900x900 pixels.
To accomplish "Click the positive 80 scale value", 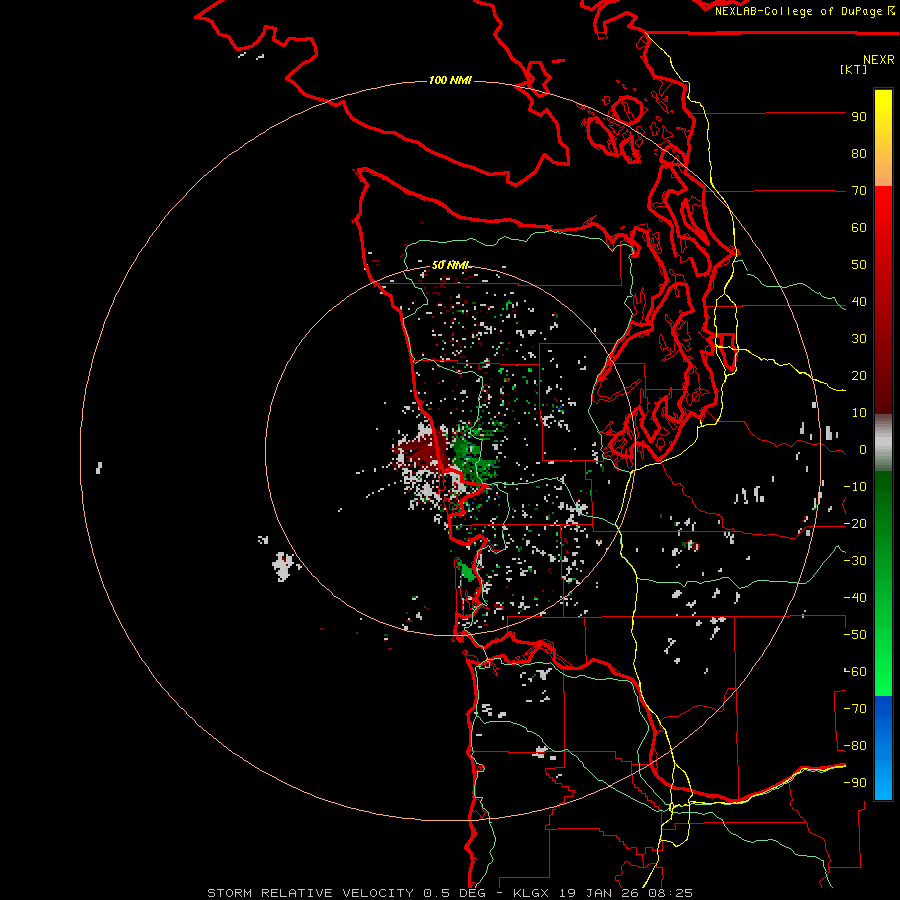I will pyautogui.click(x=859, y=154).
